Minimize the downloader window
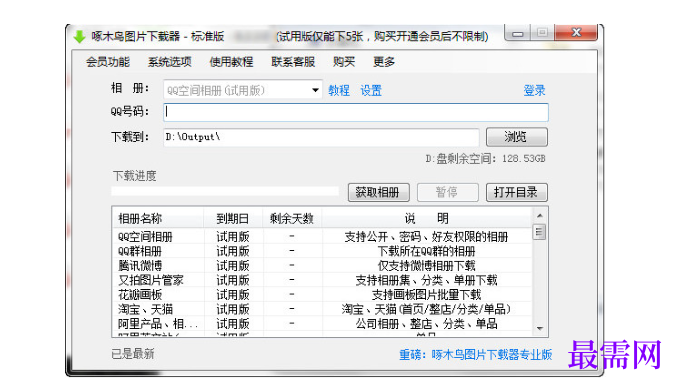This screenshot has width=680, height=386. tap(517, 33)
